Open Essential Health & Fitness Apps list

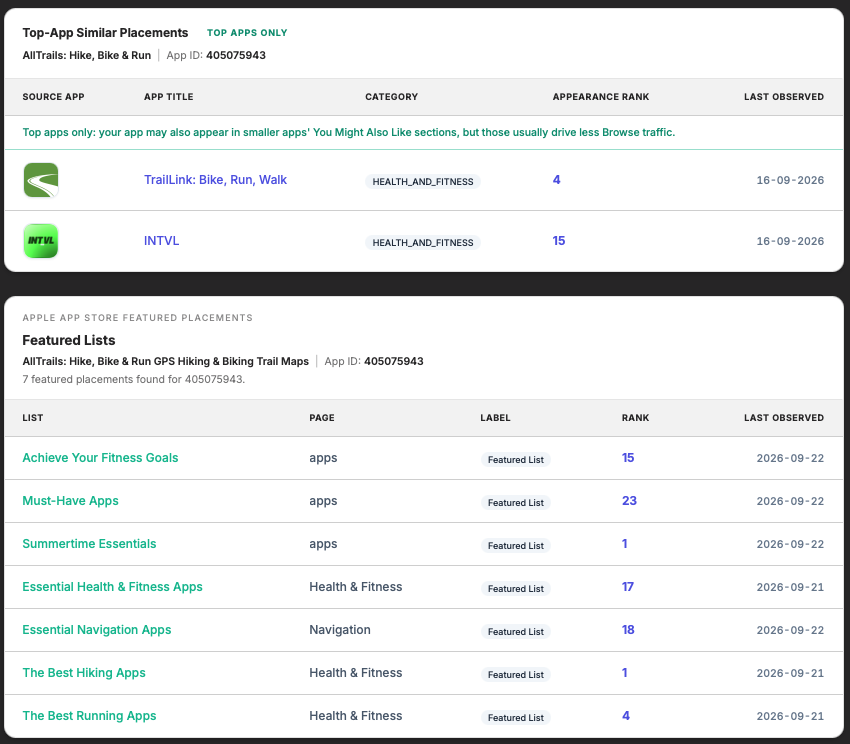coord(112,587)
